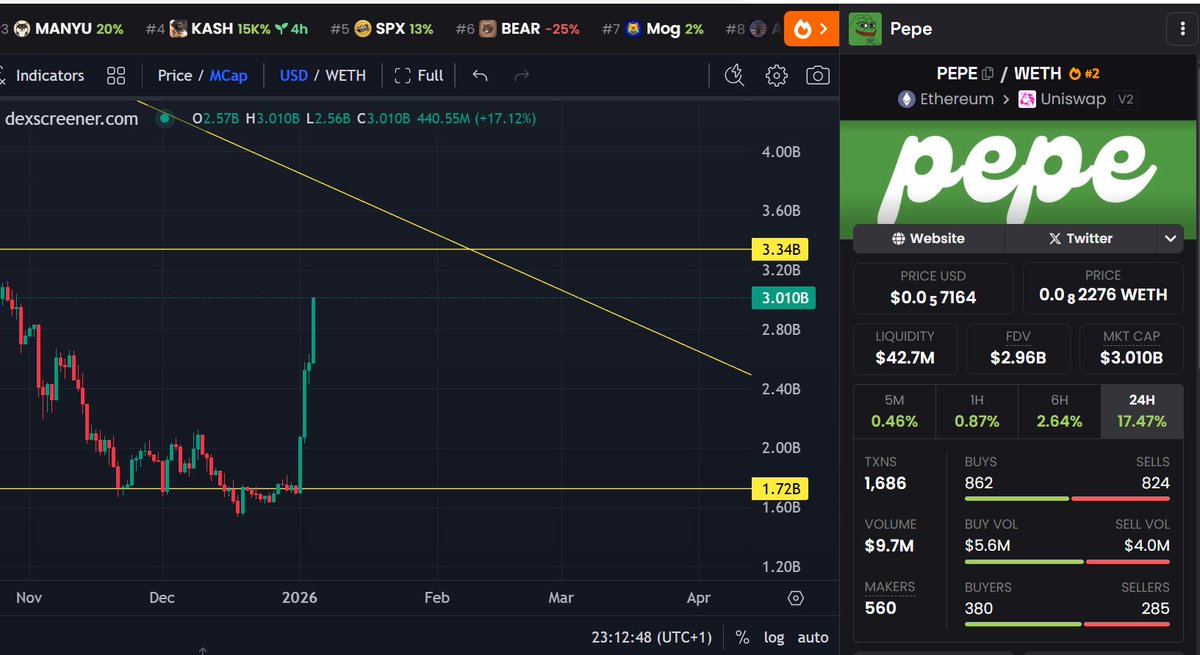Image resolution: width=1200 pixels, height=655 pixels.
Task: Click the VOLUME $9.7M value
Action: [889, 546]
